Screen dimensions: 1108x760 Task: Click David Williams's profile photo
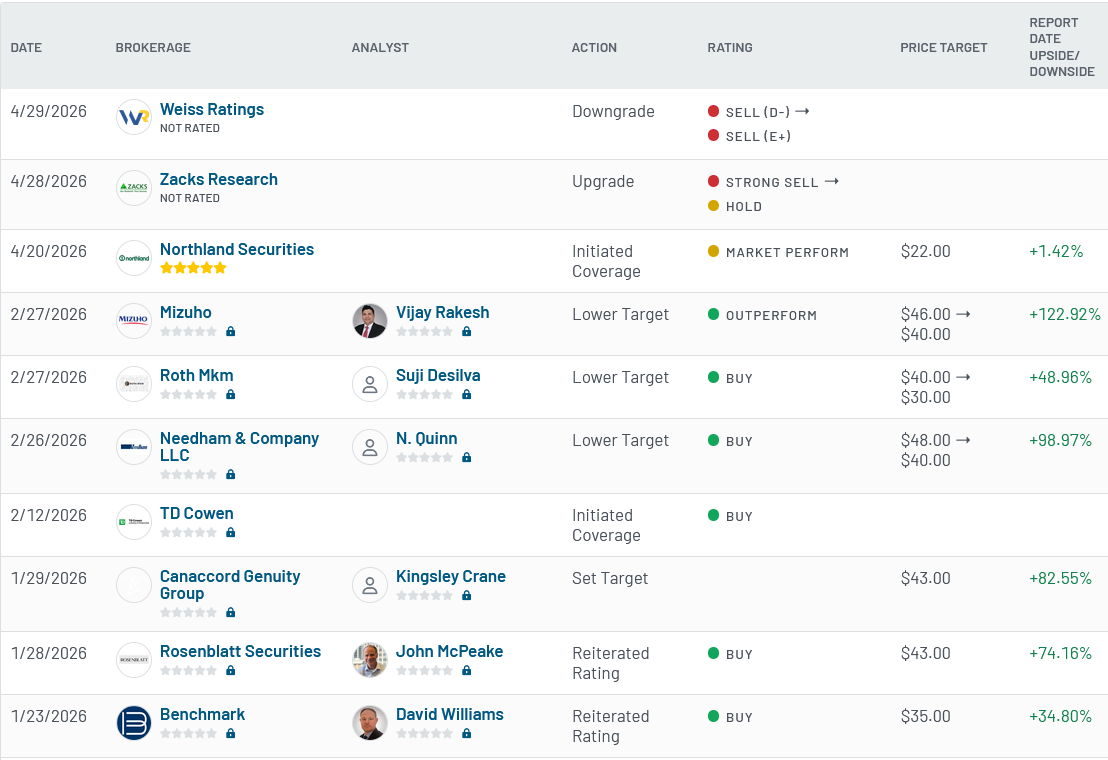point(370,723)
